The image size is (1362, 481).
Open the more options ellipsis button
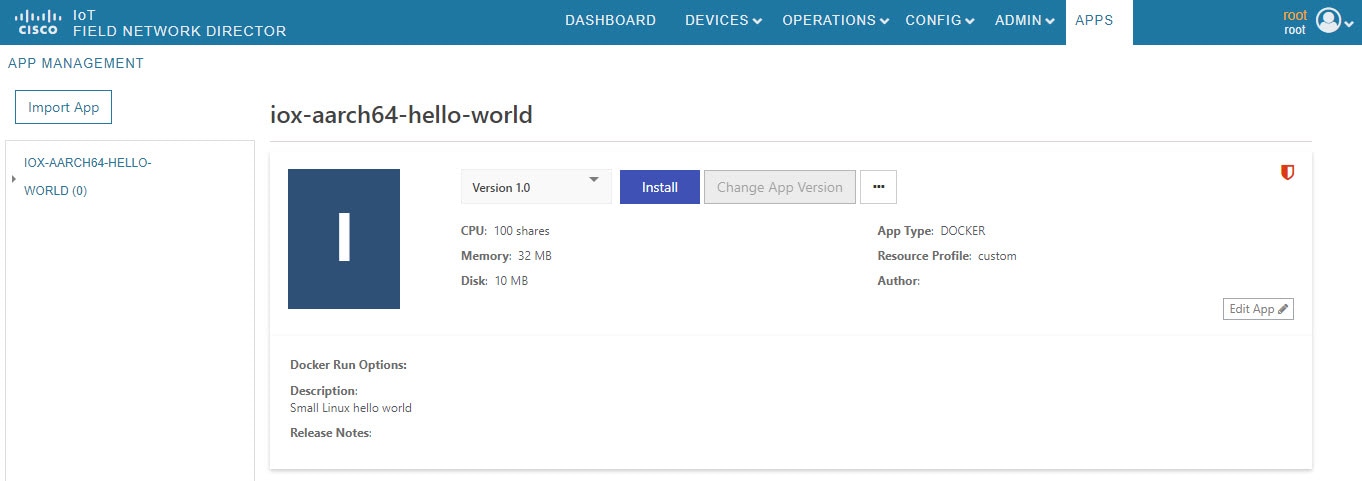tap(878, 187)
